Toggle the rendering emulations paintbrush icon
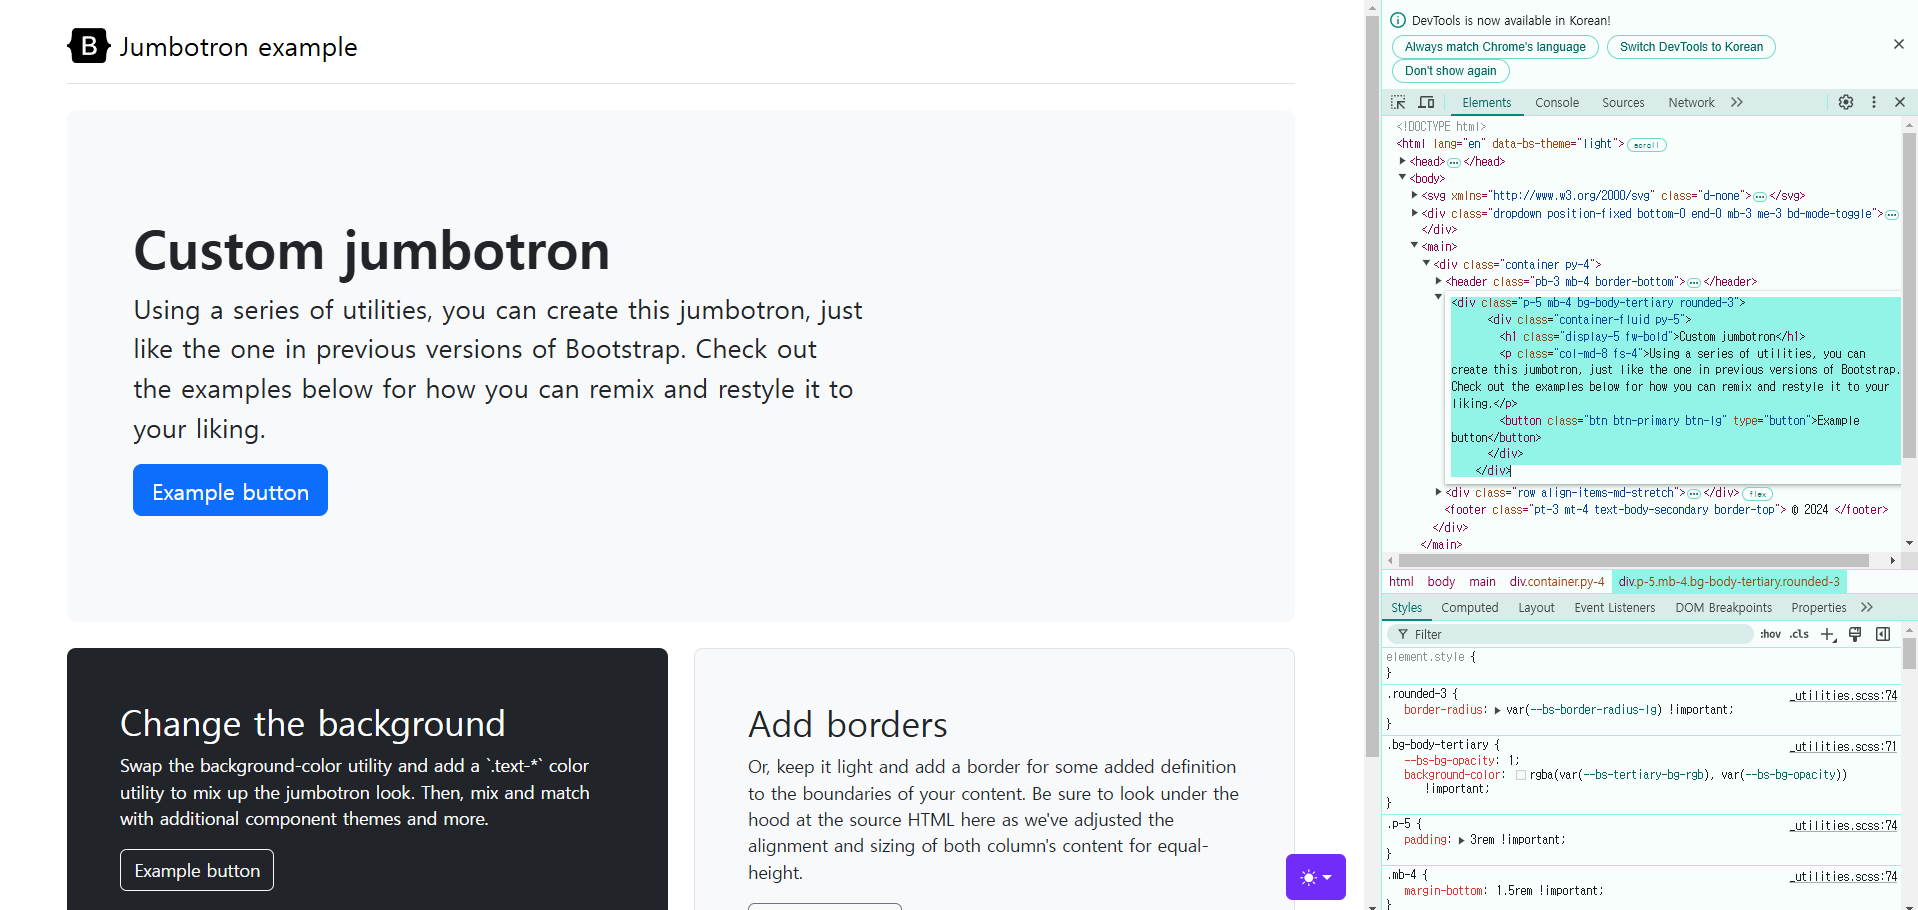The image size is (1918, 910). tap(1855, 634)
